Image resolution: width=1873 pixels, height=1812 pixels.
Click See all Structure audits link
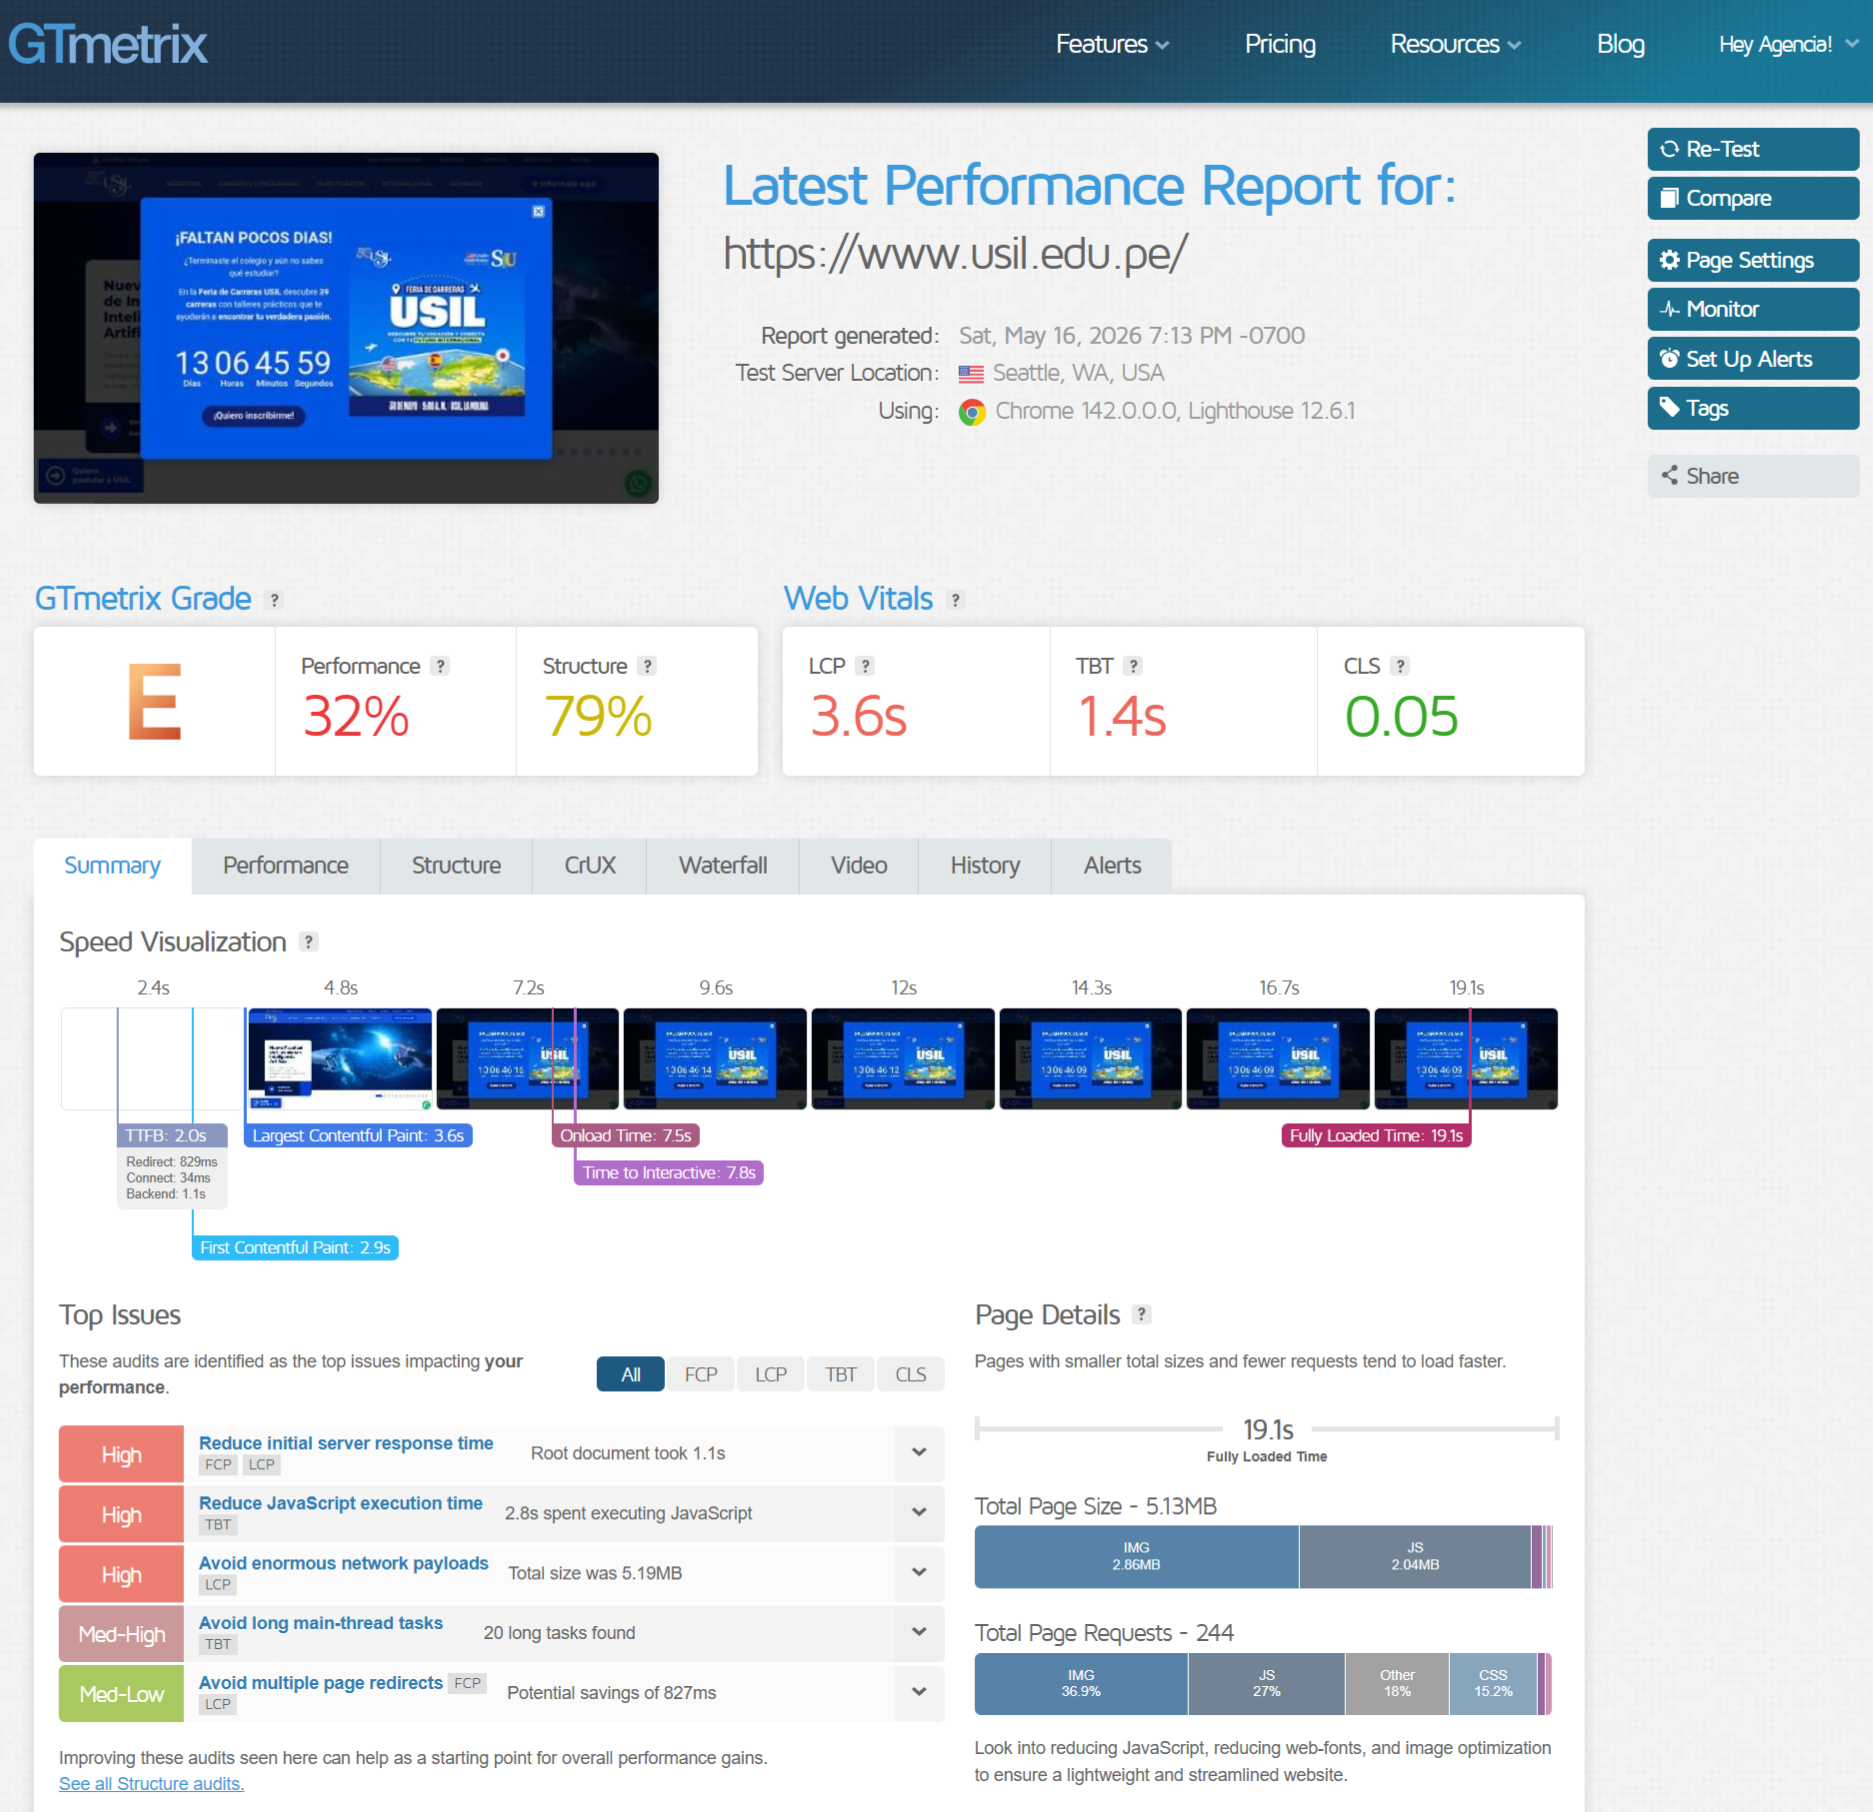click(x=151, y=1784)
